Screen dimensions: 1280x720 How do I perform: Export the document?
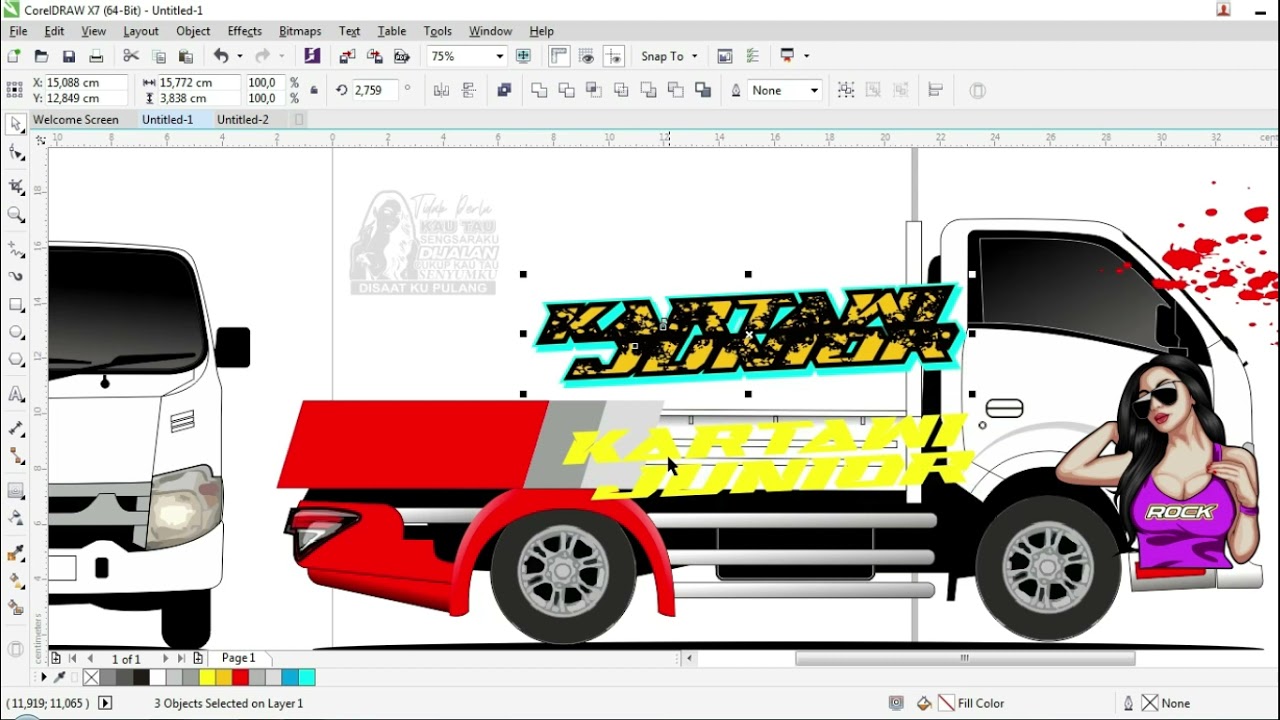(375, 56)
